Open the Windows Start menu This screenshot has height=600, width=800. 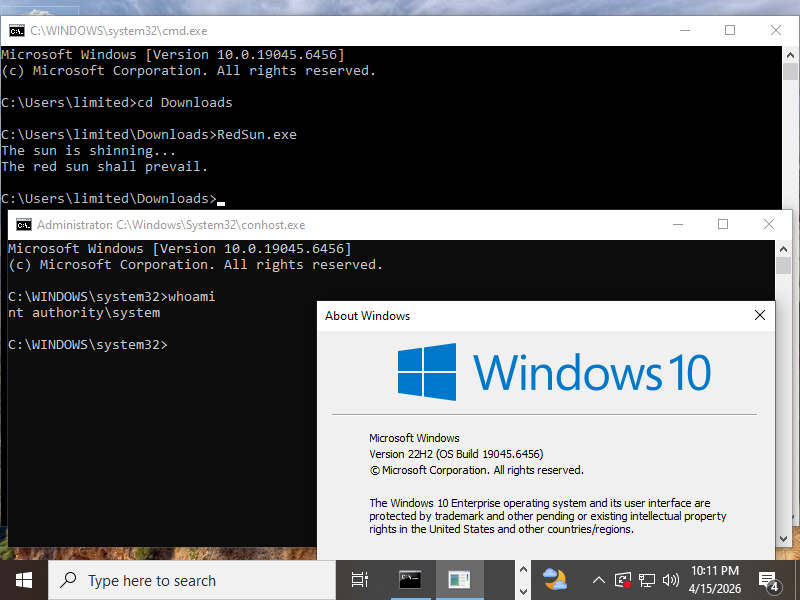point(23,580)
